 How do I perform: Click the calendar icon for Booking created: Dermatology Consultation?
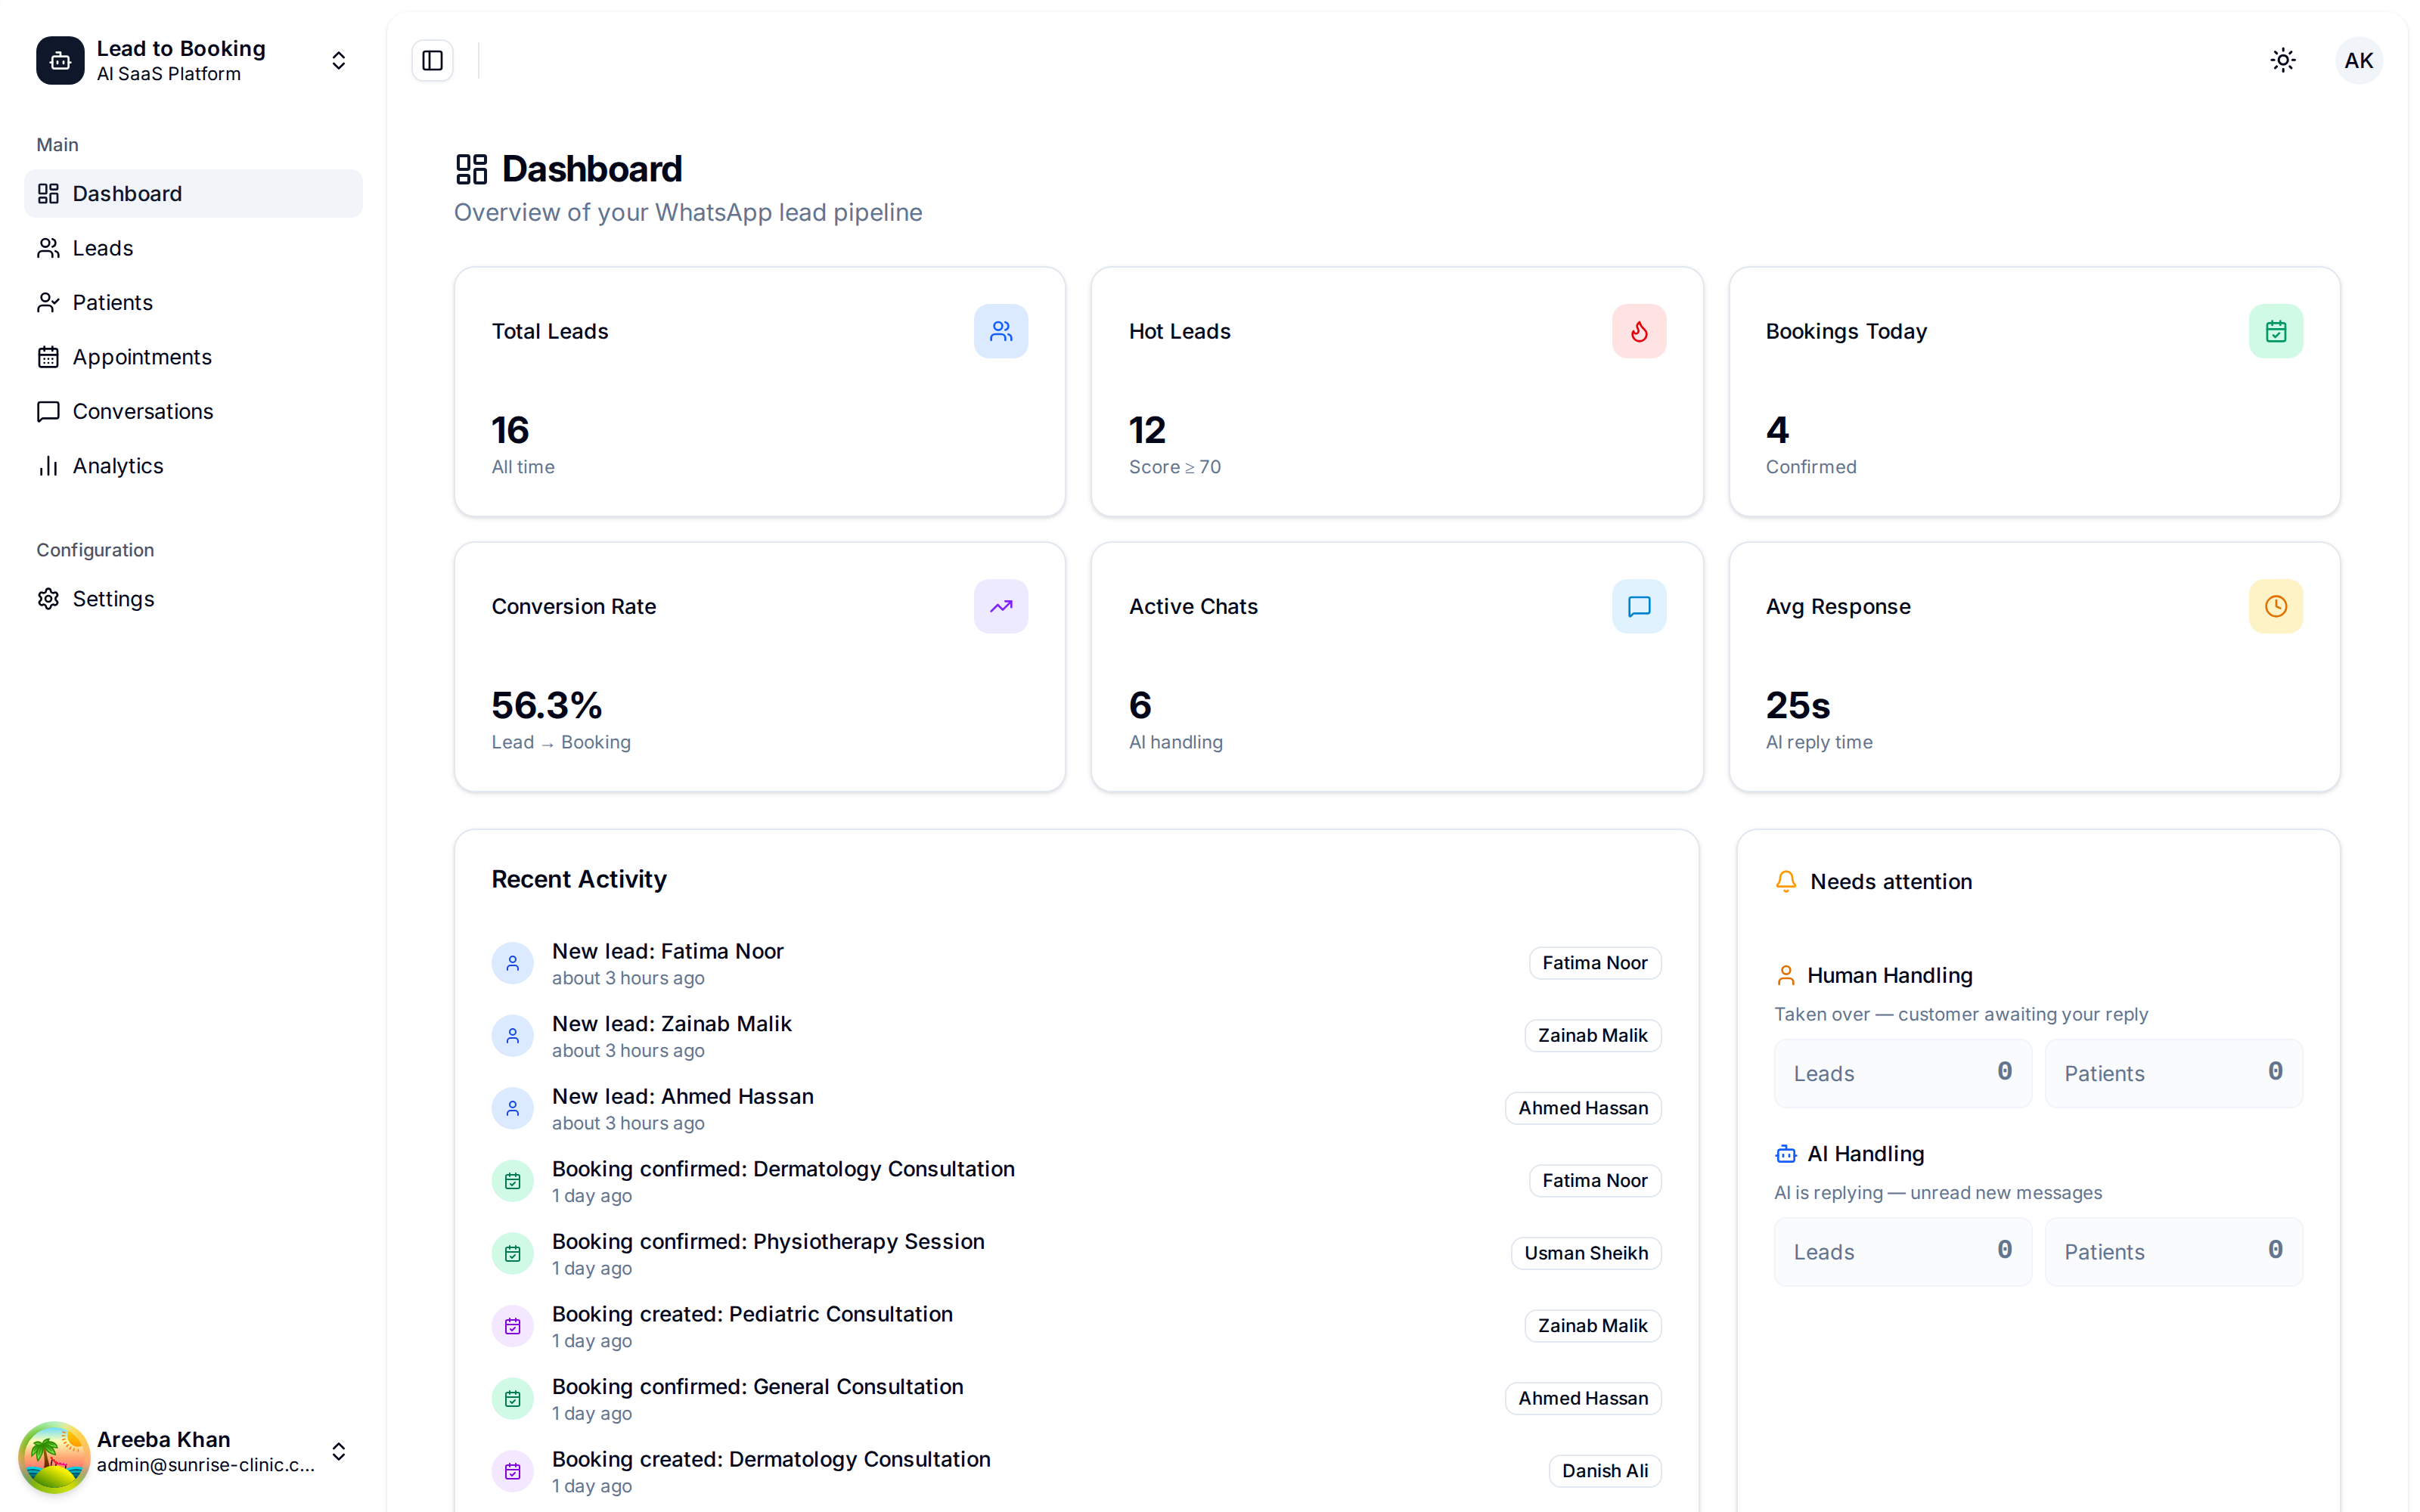[x=512, y=1471]
